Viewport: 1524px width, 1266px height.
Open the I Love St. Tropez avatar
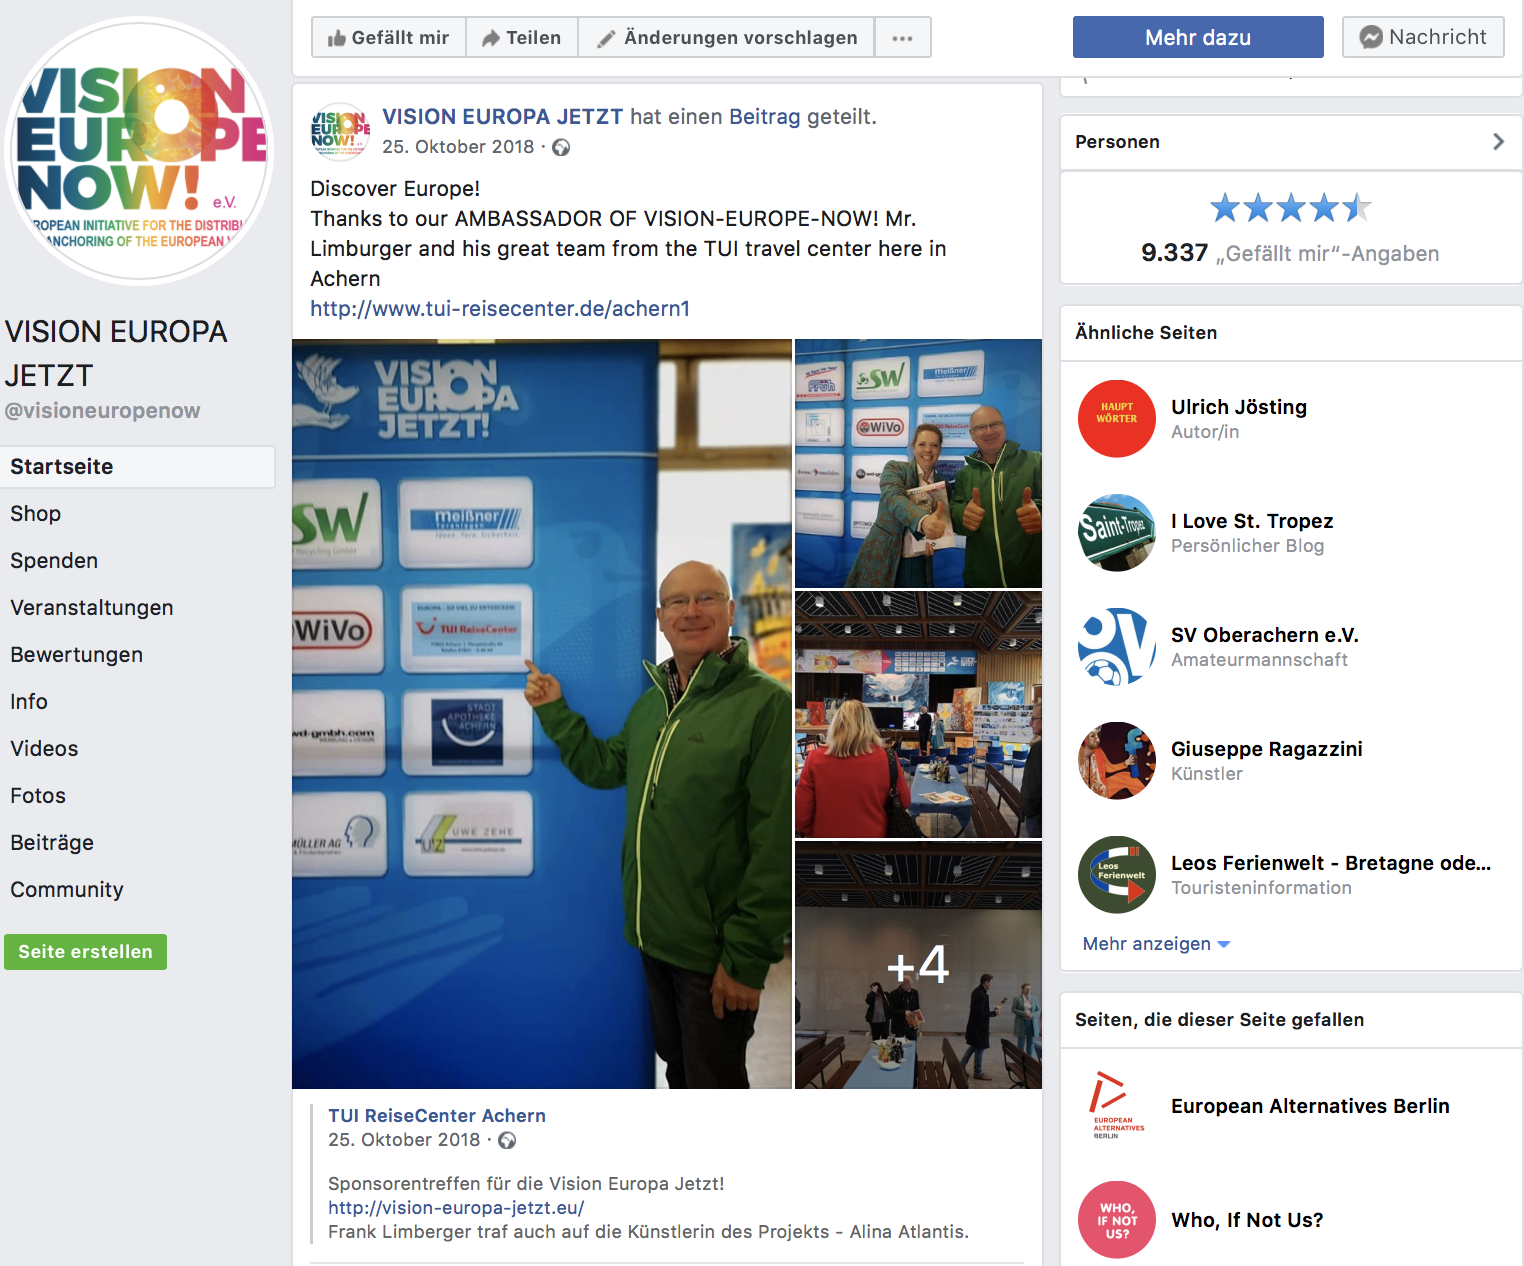(x=1116, y=533)
